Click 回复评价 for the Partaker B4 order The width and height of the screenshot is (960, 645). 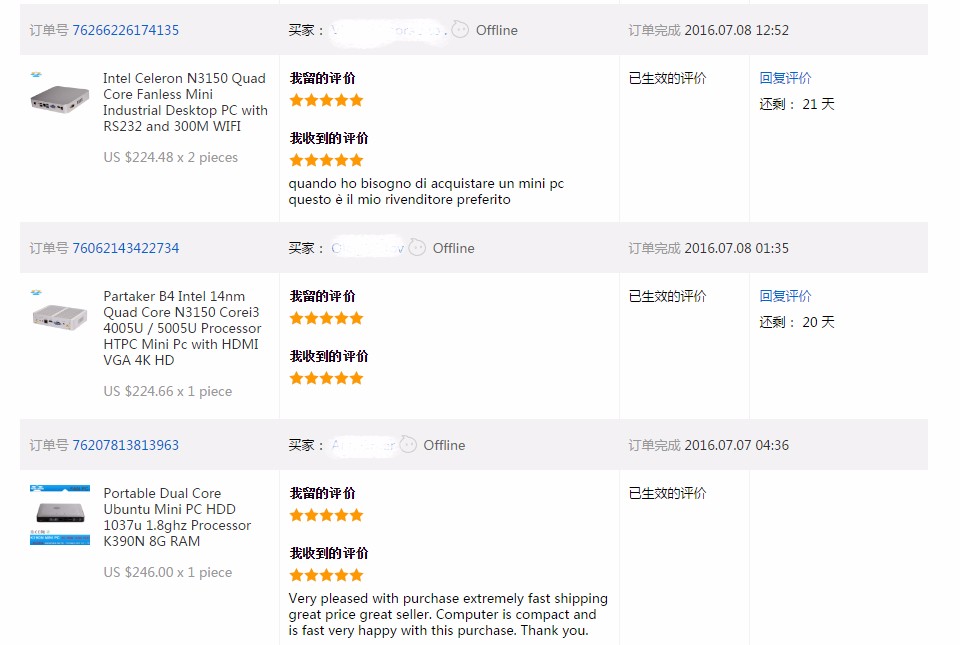pyautogui.click(x=785, y=296)
